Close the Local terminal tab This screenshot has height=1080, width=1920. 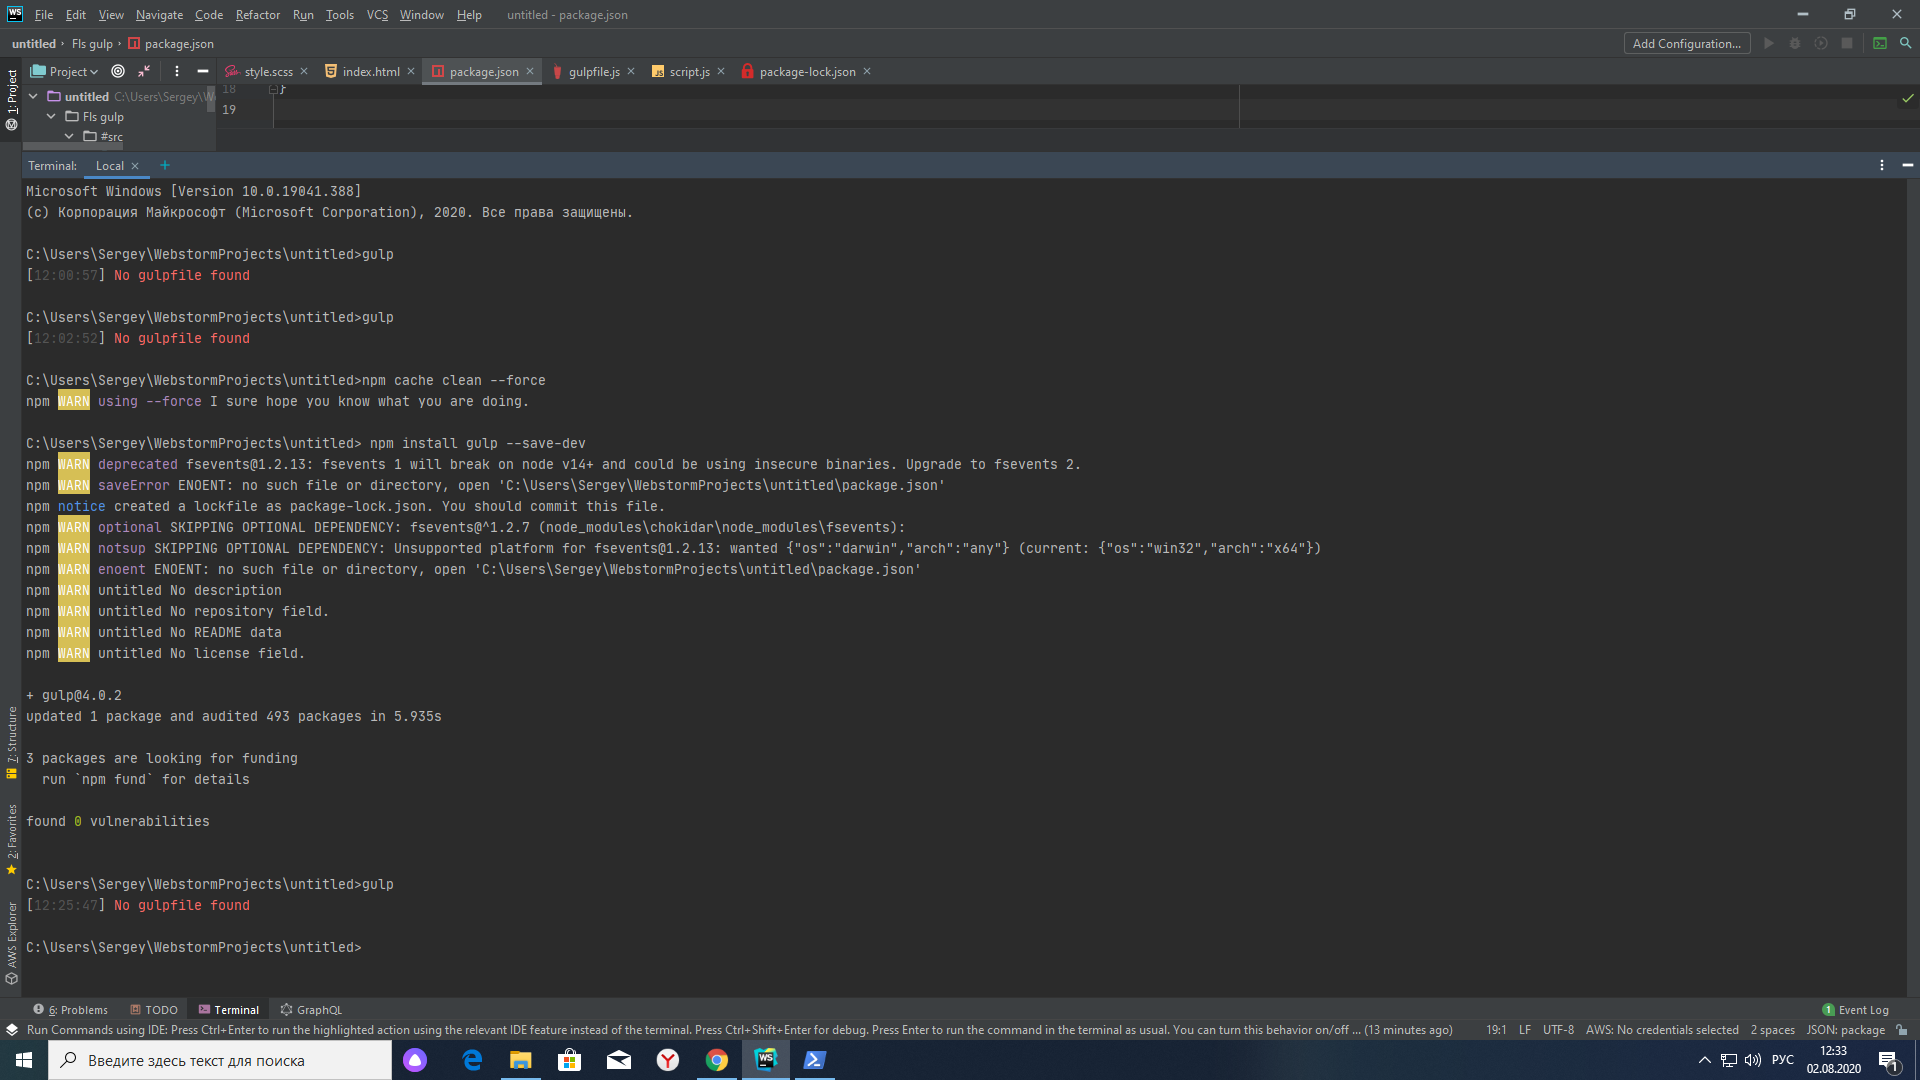(x=135, y=166)
